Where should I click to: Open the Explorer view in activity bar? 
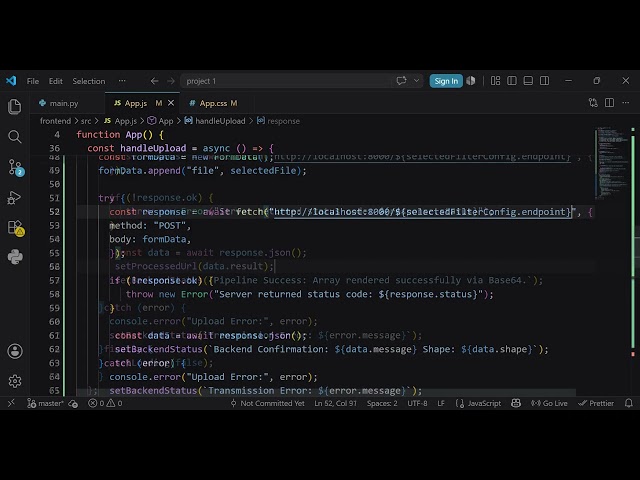(x=15, y=107)
